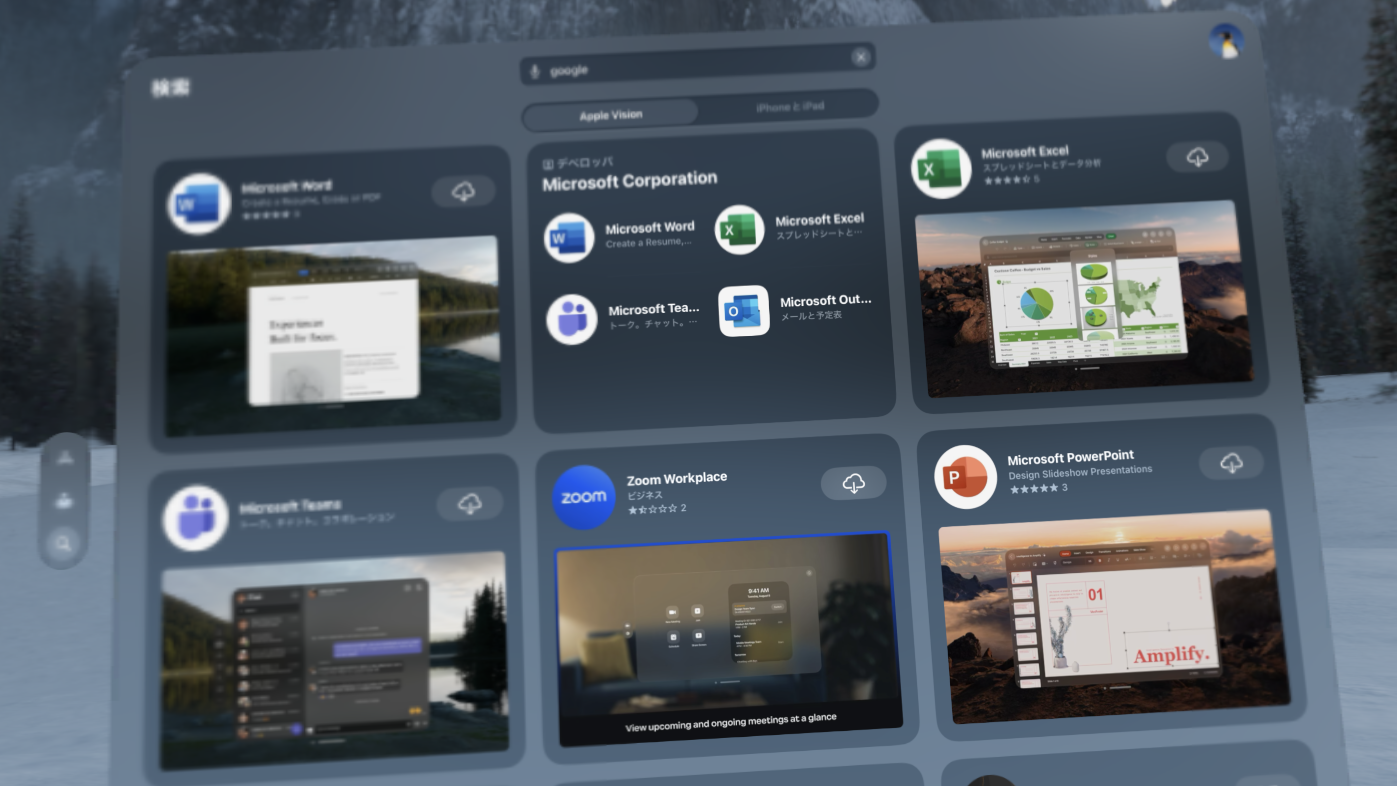1397x786 pixels.
Task: Open the account profile avatar
Action: [x=1226, y=41]
